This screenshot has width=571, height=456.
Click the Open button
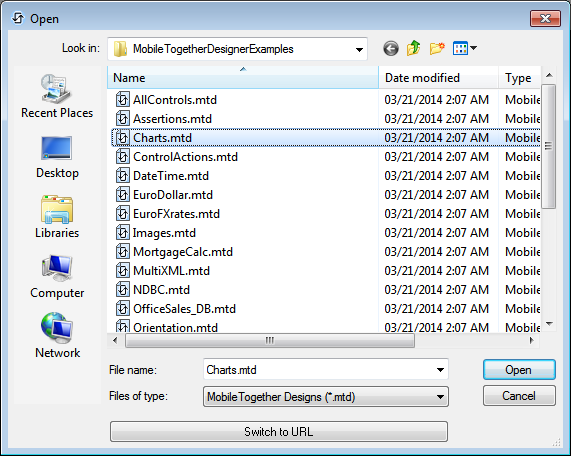[x=519, y=370]
